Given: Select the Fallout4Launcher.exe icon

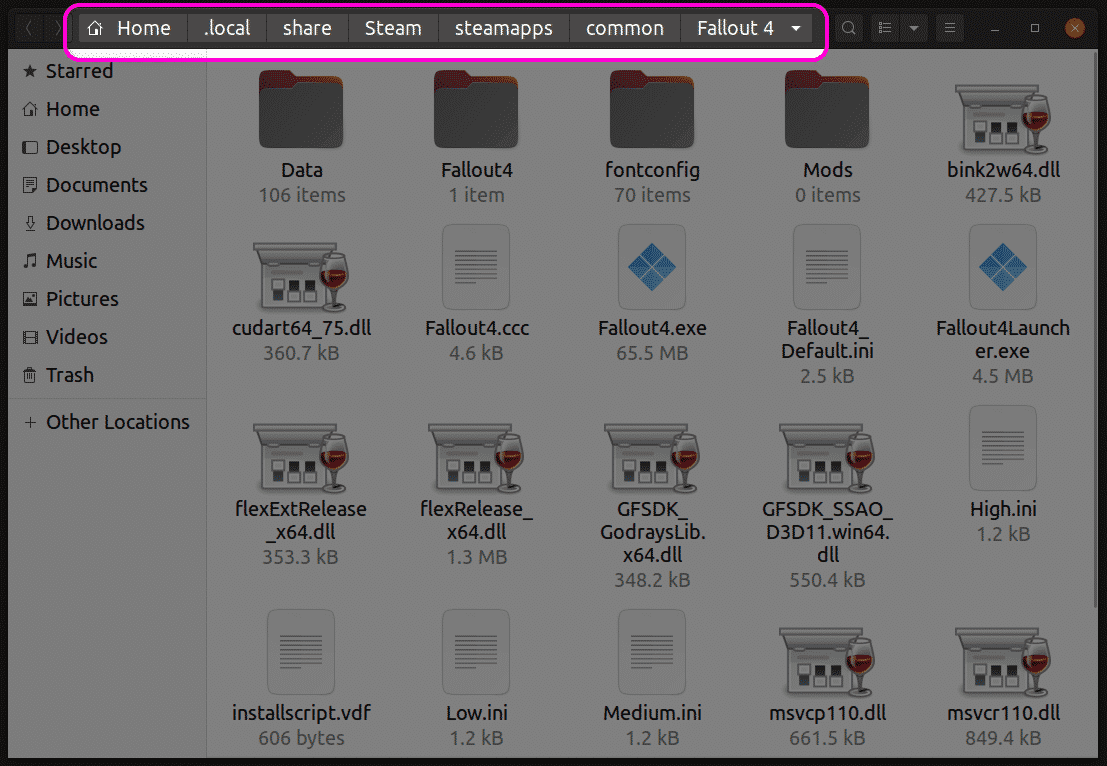Looking at the screenshot, I should 1003,267.
